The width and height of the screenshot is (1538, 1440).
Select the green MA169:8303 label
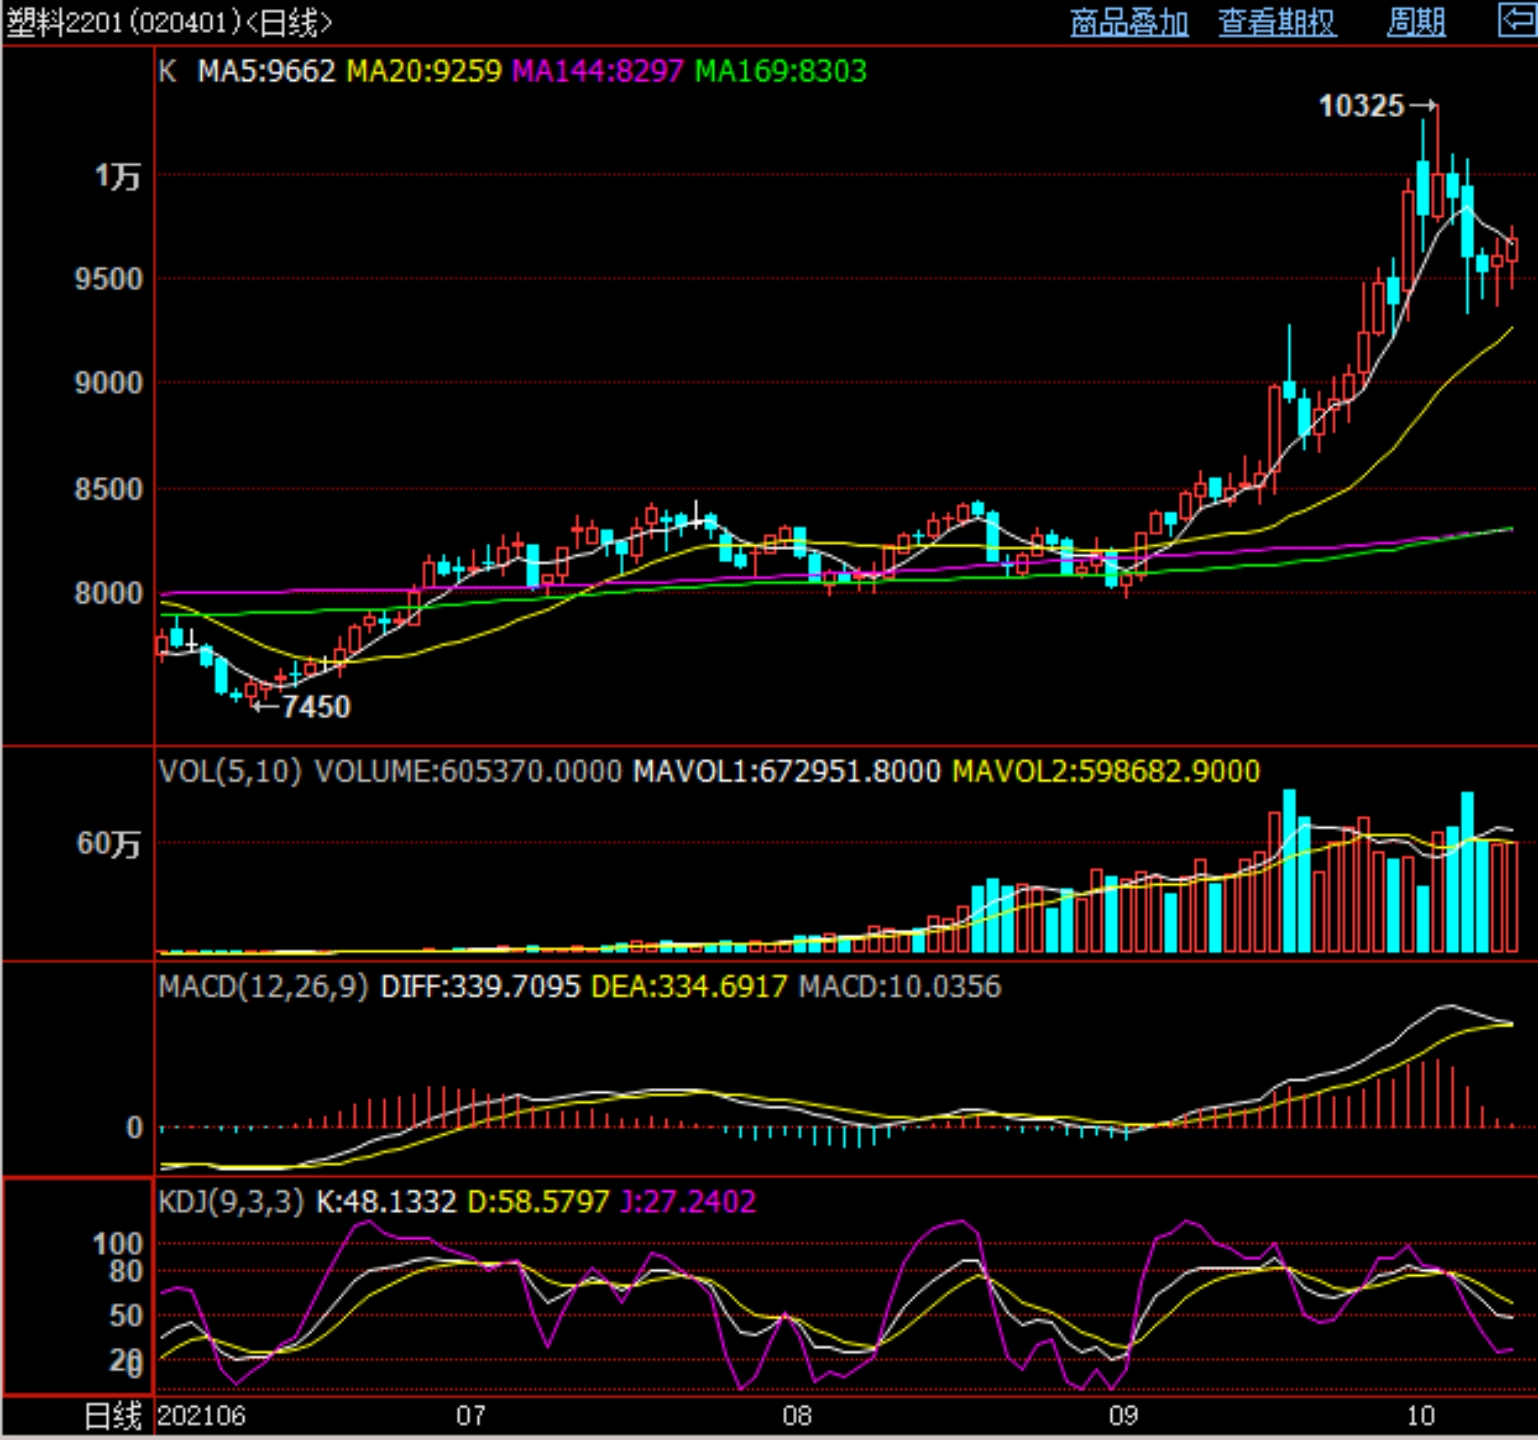click(780, 71)
